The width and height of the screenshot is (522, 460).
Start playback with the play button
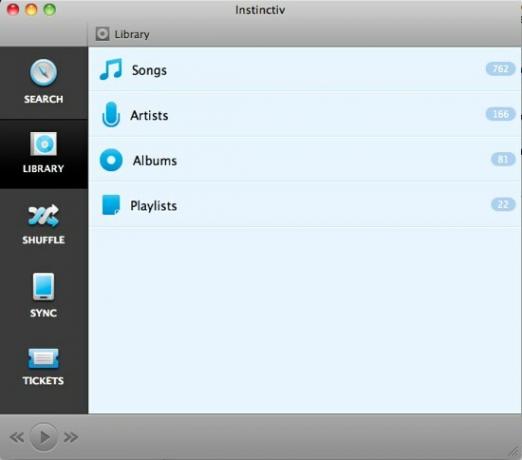pyautogui.click(x=43, y=437)
